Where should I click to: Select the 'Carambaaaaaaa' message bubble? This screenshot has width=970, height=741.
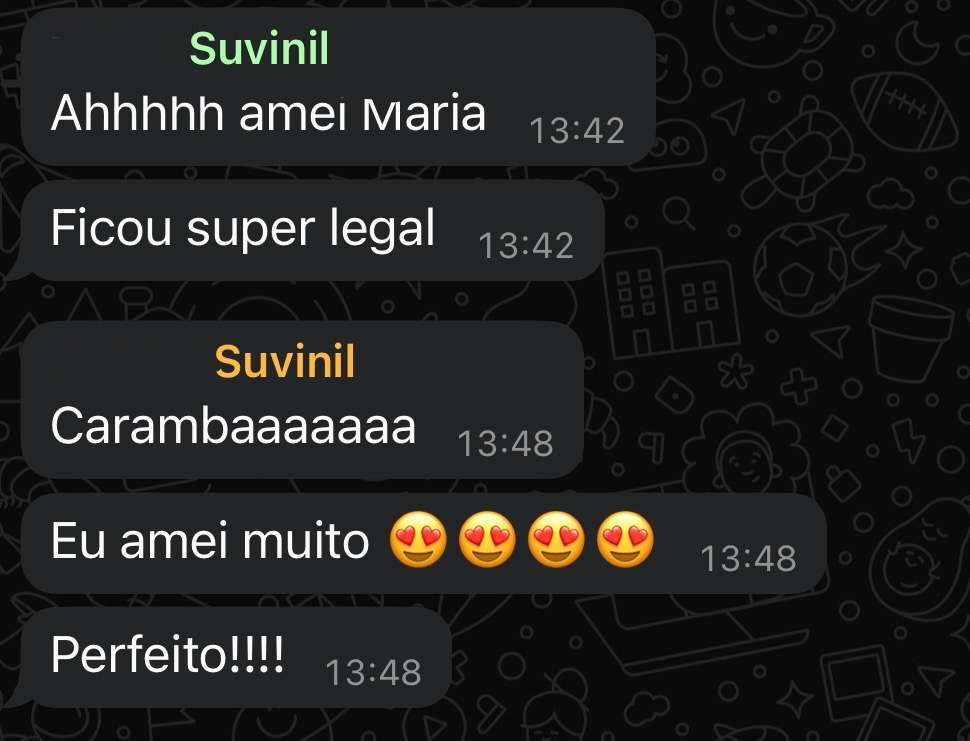coord(303,400)
